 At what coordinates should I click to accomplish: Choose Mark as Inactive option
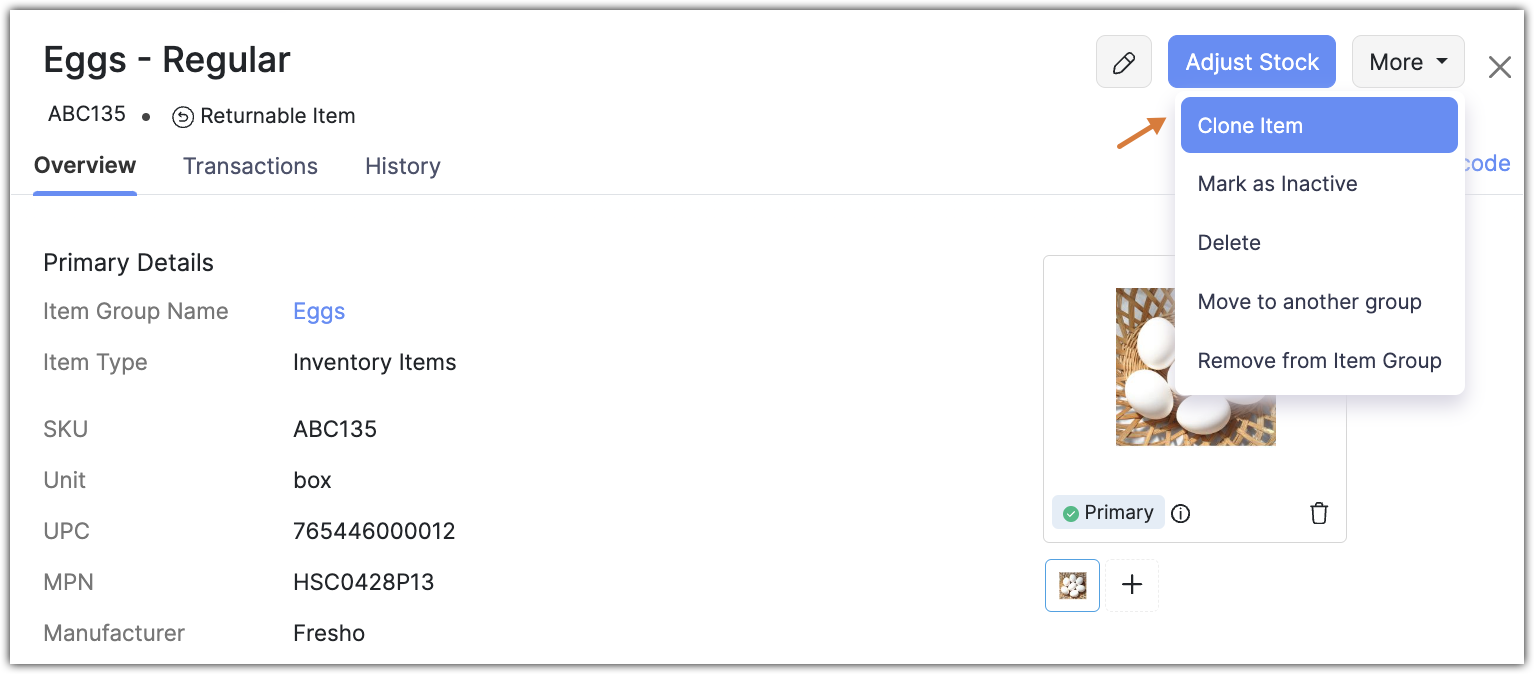[x=1277, y=184]
